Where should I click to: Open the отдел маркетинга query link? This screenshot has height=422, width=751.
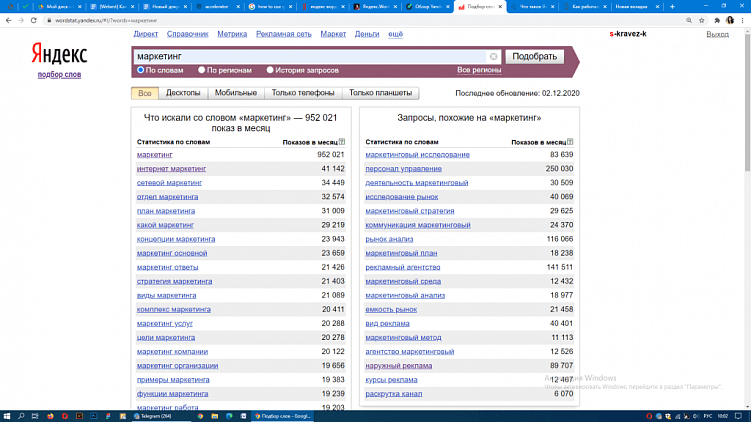click(167, 197)
